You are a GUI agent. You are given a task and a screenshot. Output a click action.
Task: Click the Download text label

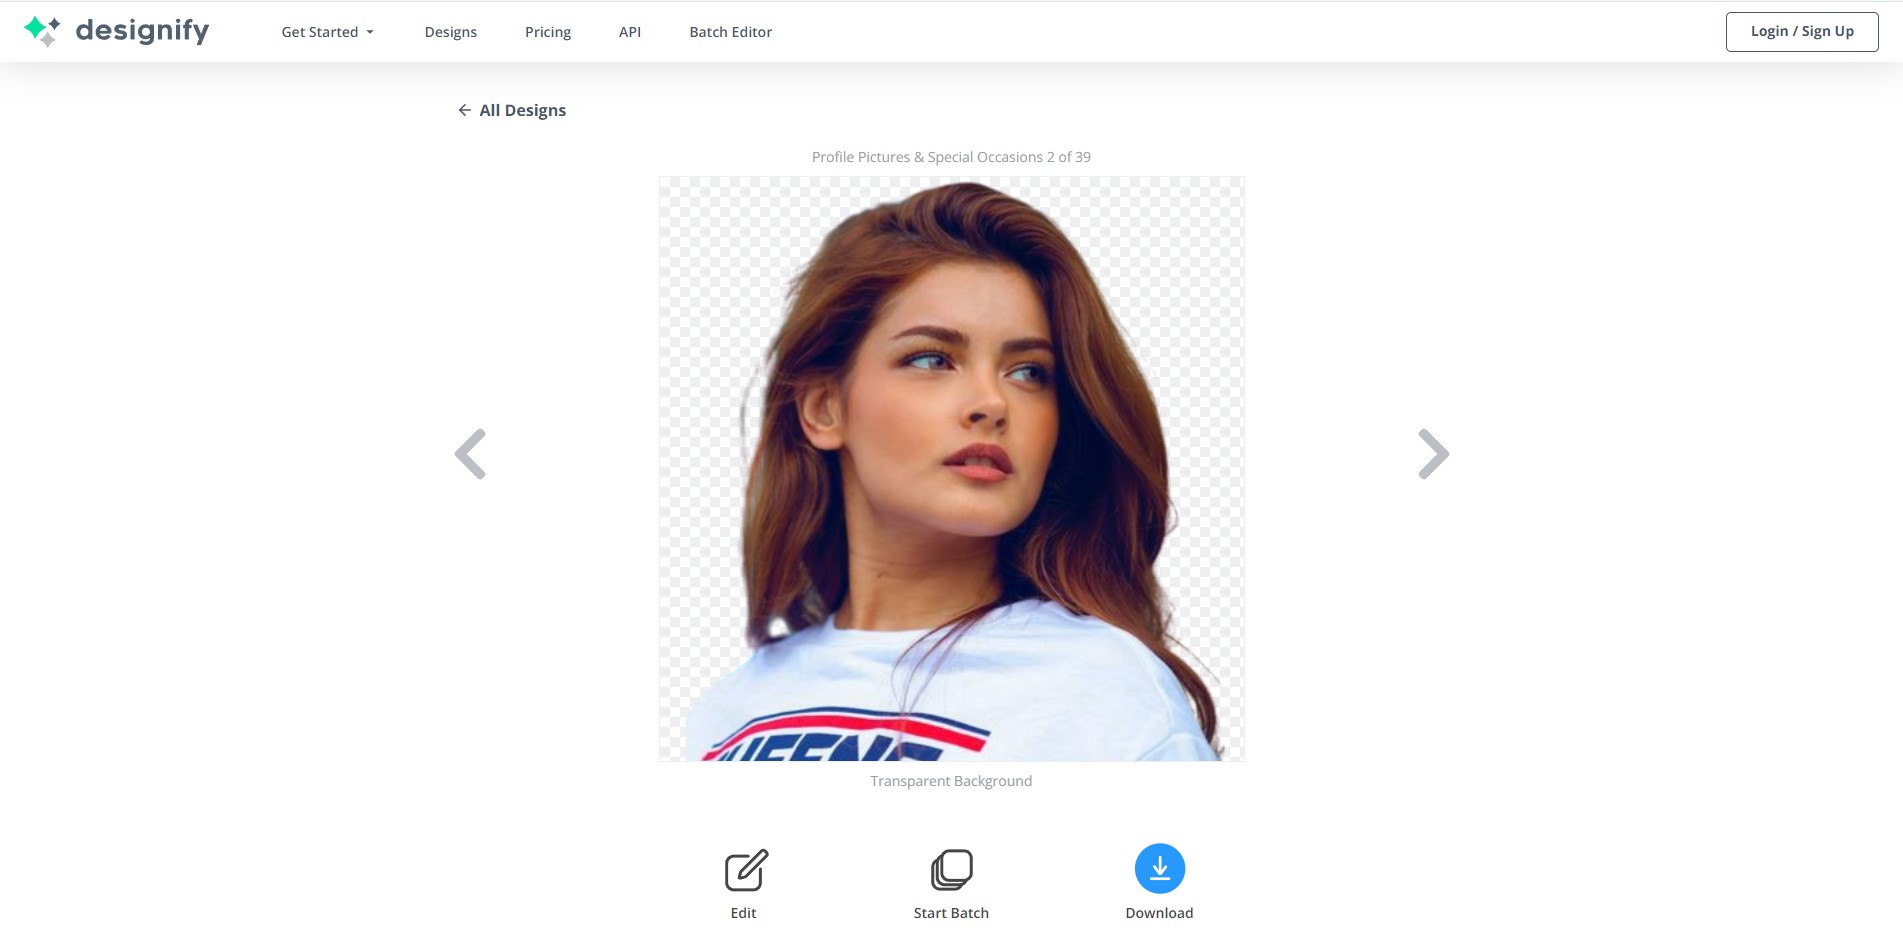(x=1160, y=913)
